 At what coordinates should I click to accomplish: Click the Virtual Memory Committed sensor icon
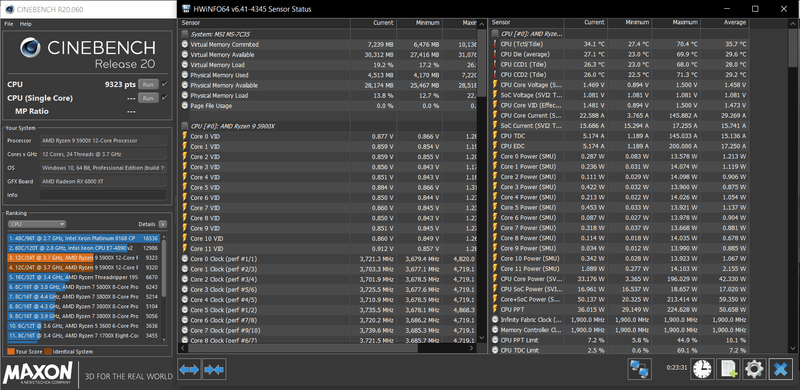pos(185,44)
